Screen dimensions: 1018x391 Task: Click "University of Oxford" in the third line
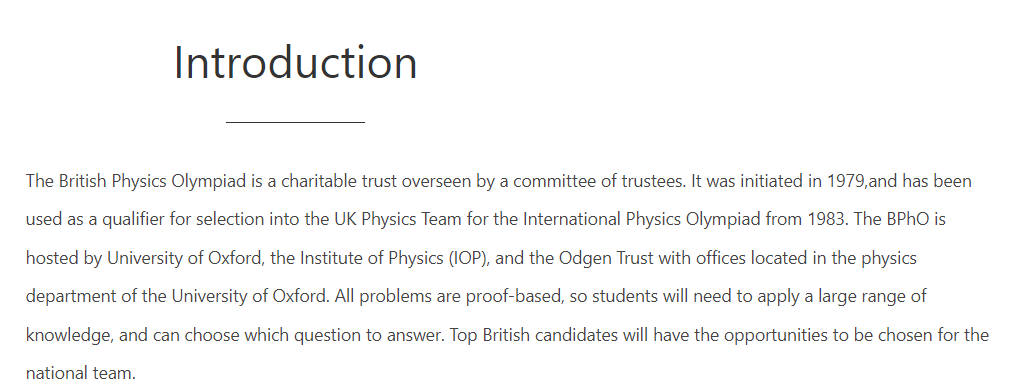click(184, 259)
